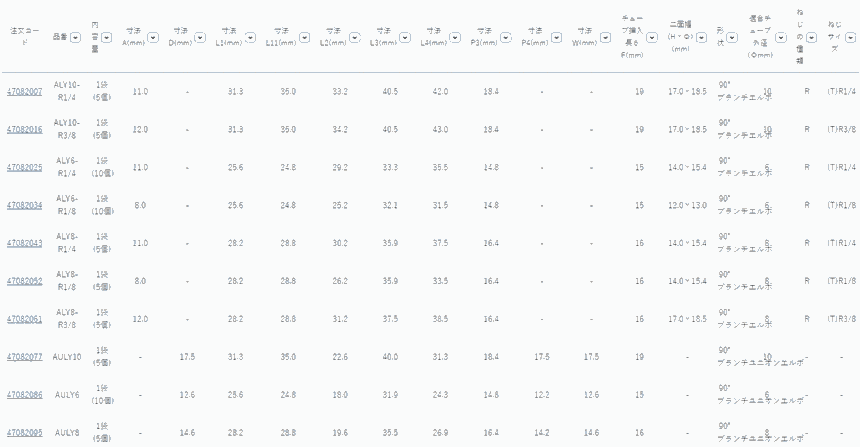Open the 品番 column filter dropdown
The height and width of the screenshot is (447, 860).
click(x=76, y=37)
